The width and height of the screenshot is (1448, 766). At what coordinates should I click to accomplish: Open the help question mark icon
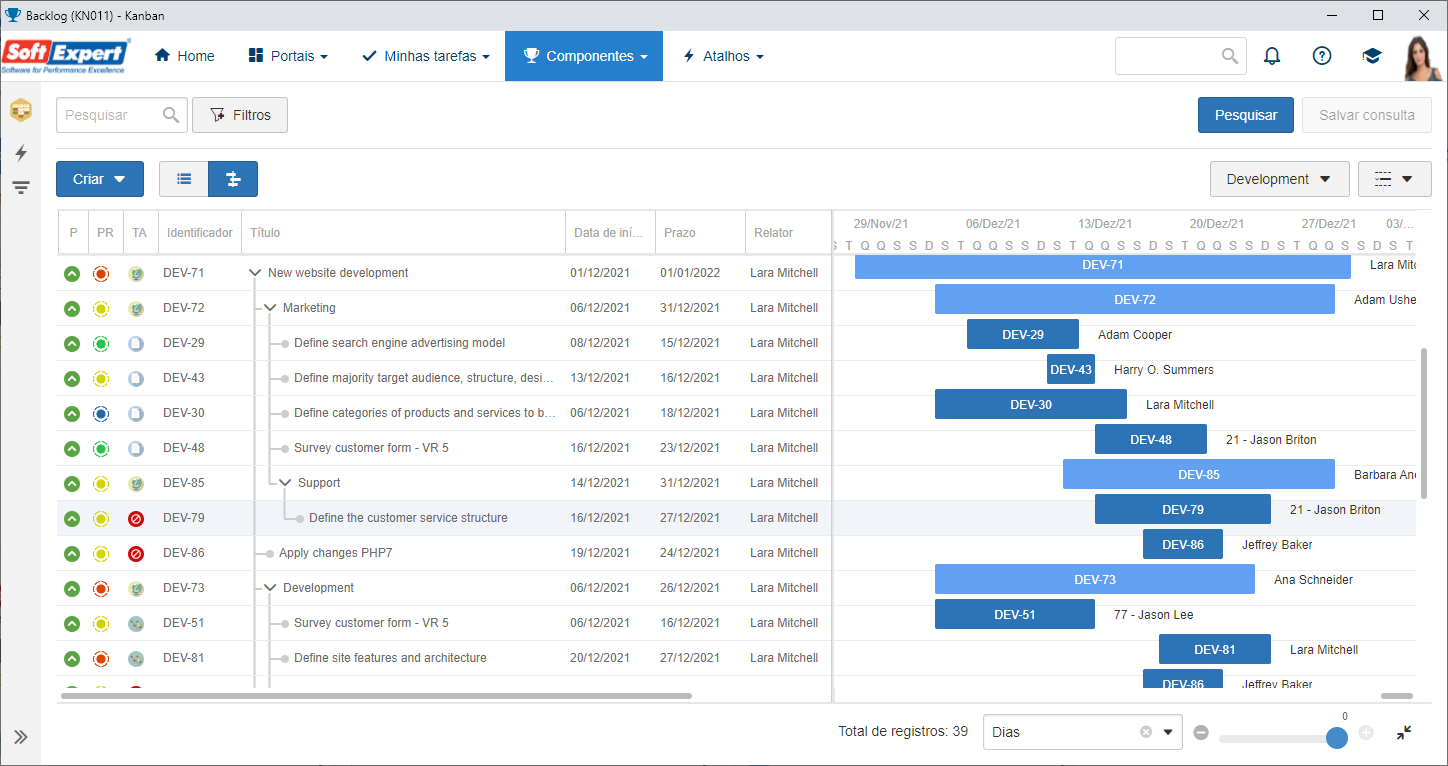(1322, 56)
